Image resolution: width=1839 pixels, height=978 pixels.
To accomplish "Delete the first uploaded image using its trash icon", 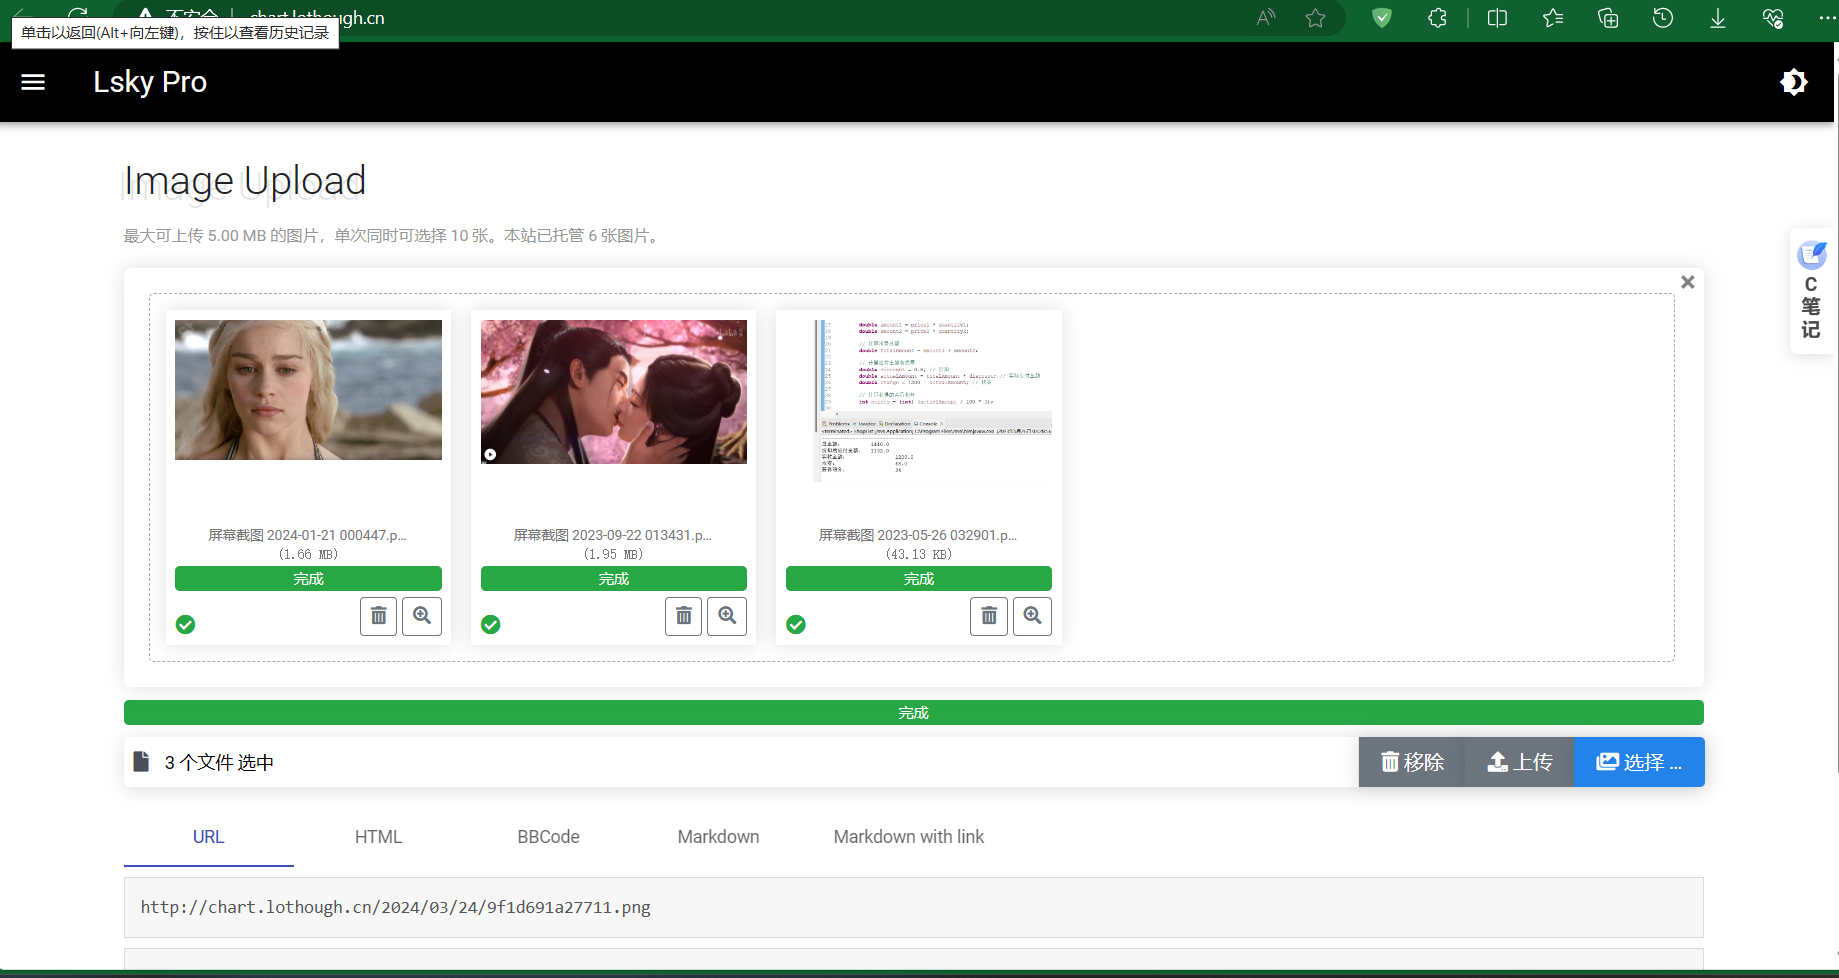I will click(378, 616).
